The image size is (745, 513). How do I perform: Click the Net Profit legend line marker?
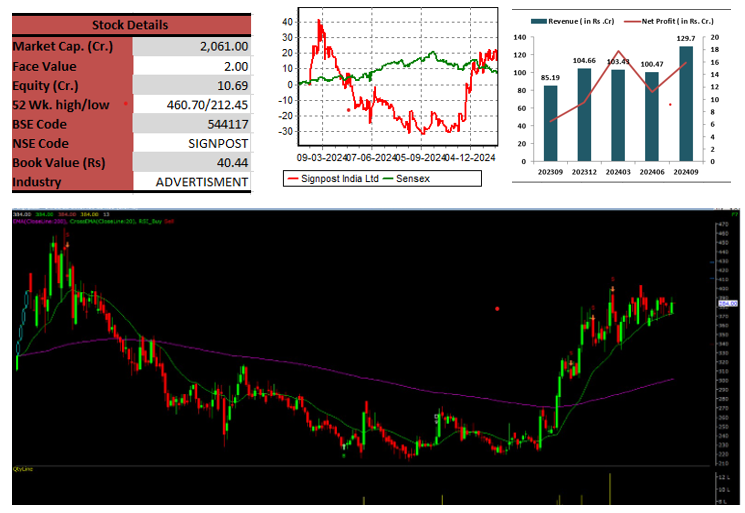tap(632, 21)
